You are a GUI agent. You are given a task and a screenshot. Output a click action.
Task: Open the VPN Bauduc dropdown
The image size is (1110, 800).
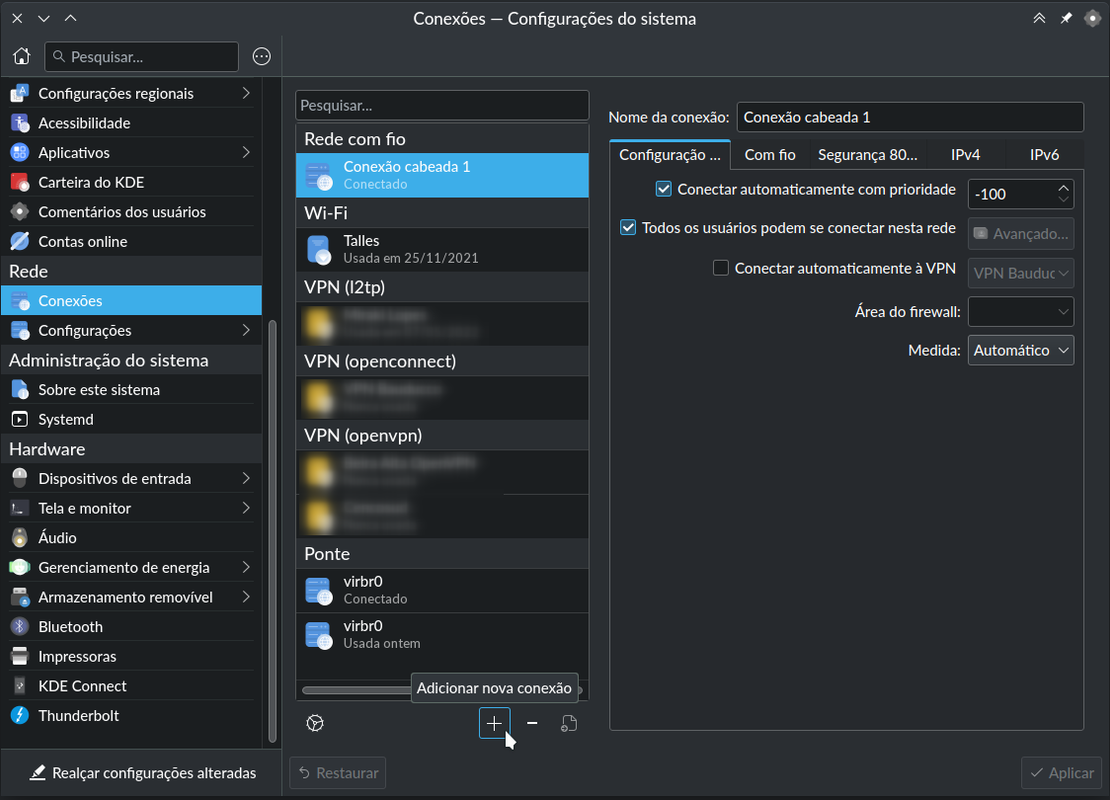tap(1021, 273)
